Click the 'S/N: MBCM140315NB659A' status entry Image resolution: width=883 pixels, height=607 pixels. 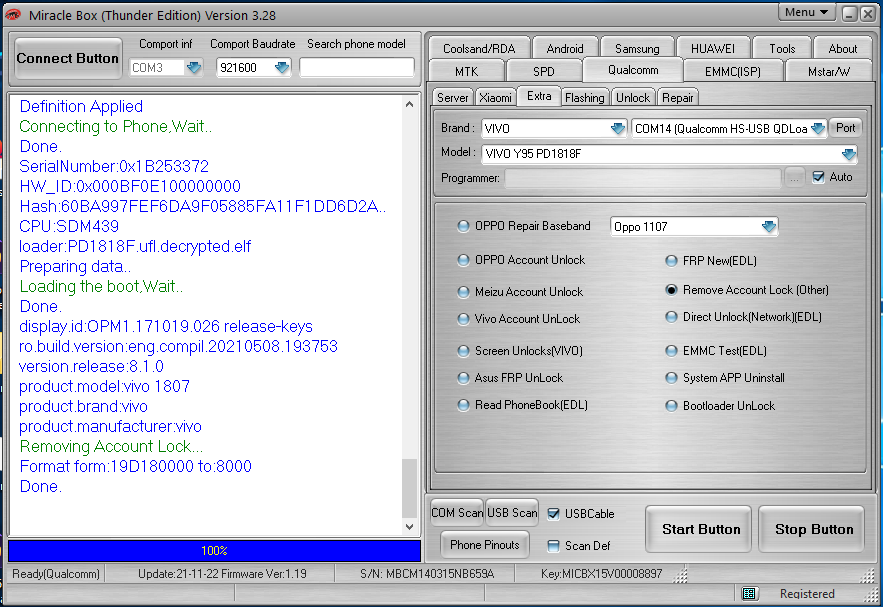pyautogui.click(x=427, y=574)
